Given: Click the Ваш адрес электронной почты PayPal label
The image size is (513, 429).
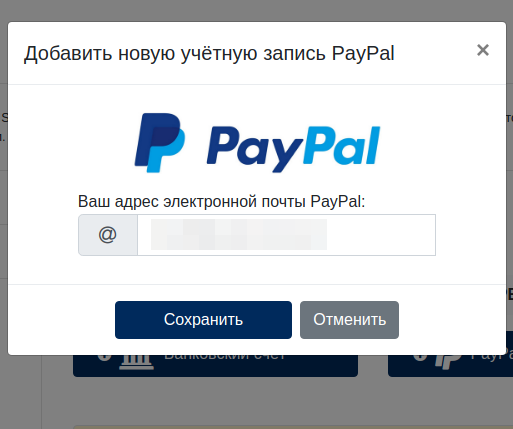Looking at the screenshot, I should (221, 201).
